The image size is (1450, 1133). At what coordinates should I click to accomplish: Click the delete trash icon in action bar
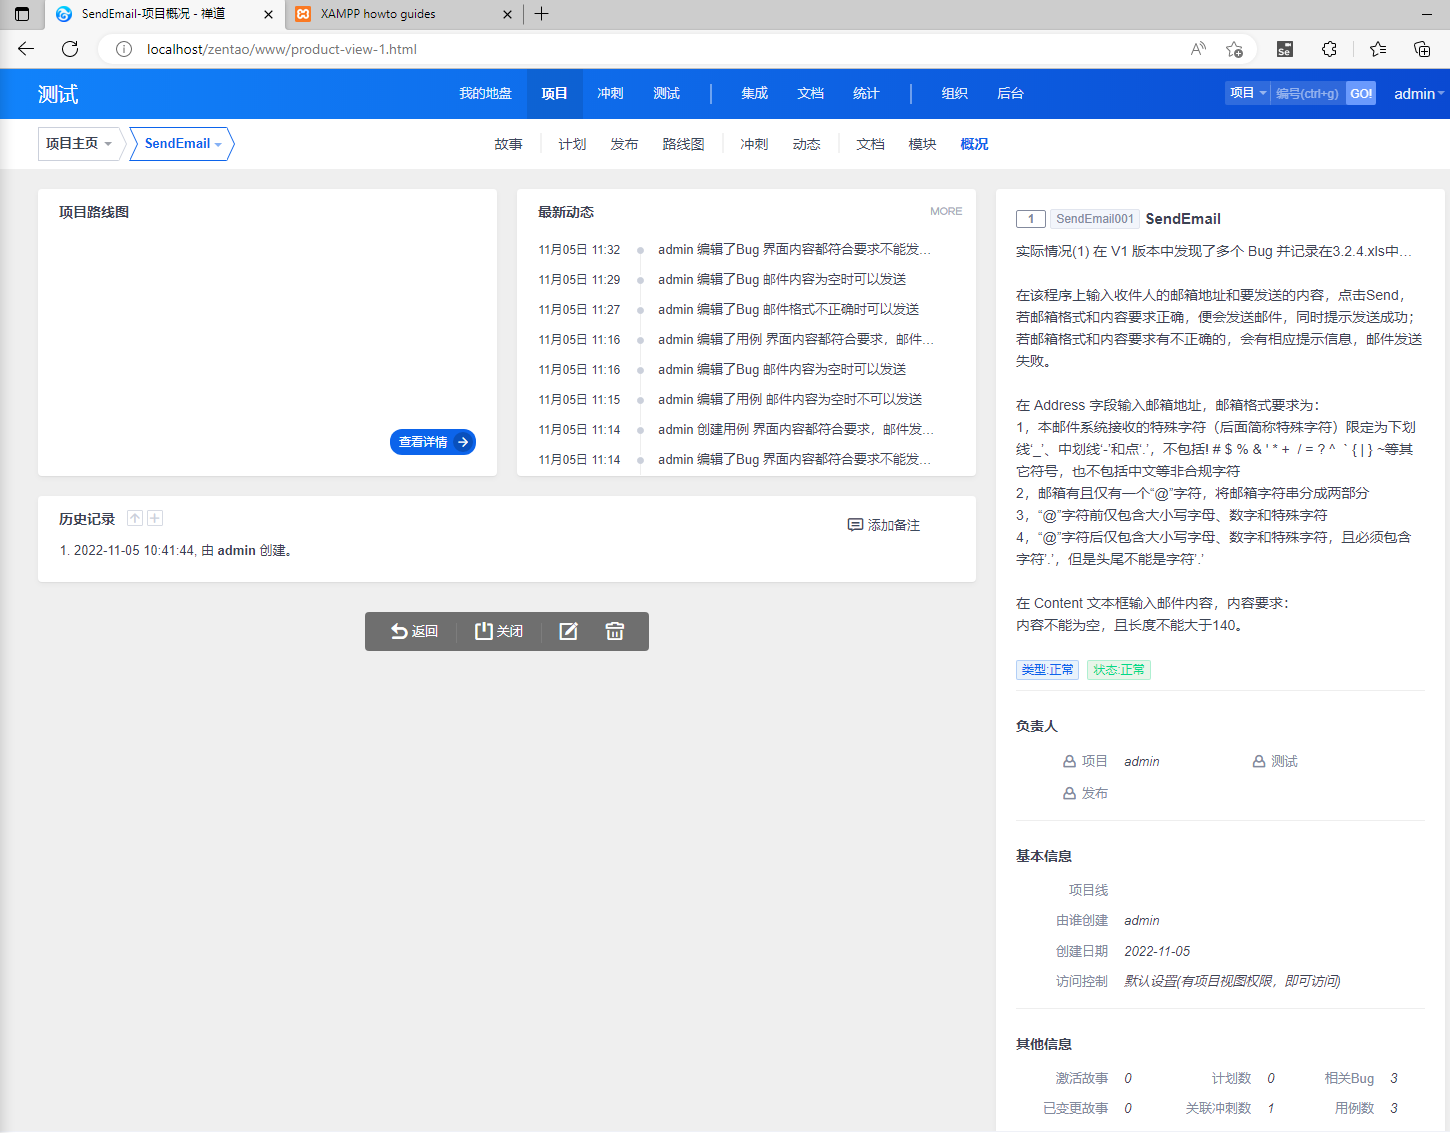(615, 631)
